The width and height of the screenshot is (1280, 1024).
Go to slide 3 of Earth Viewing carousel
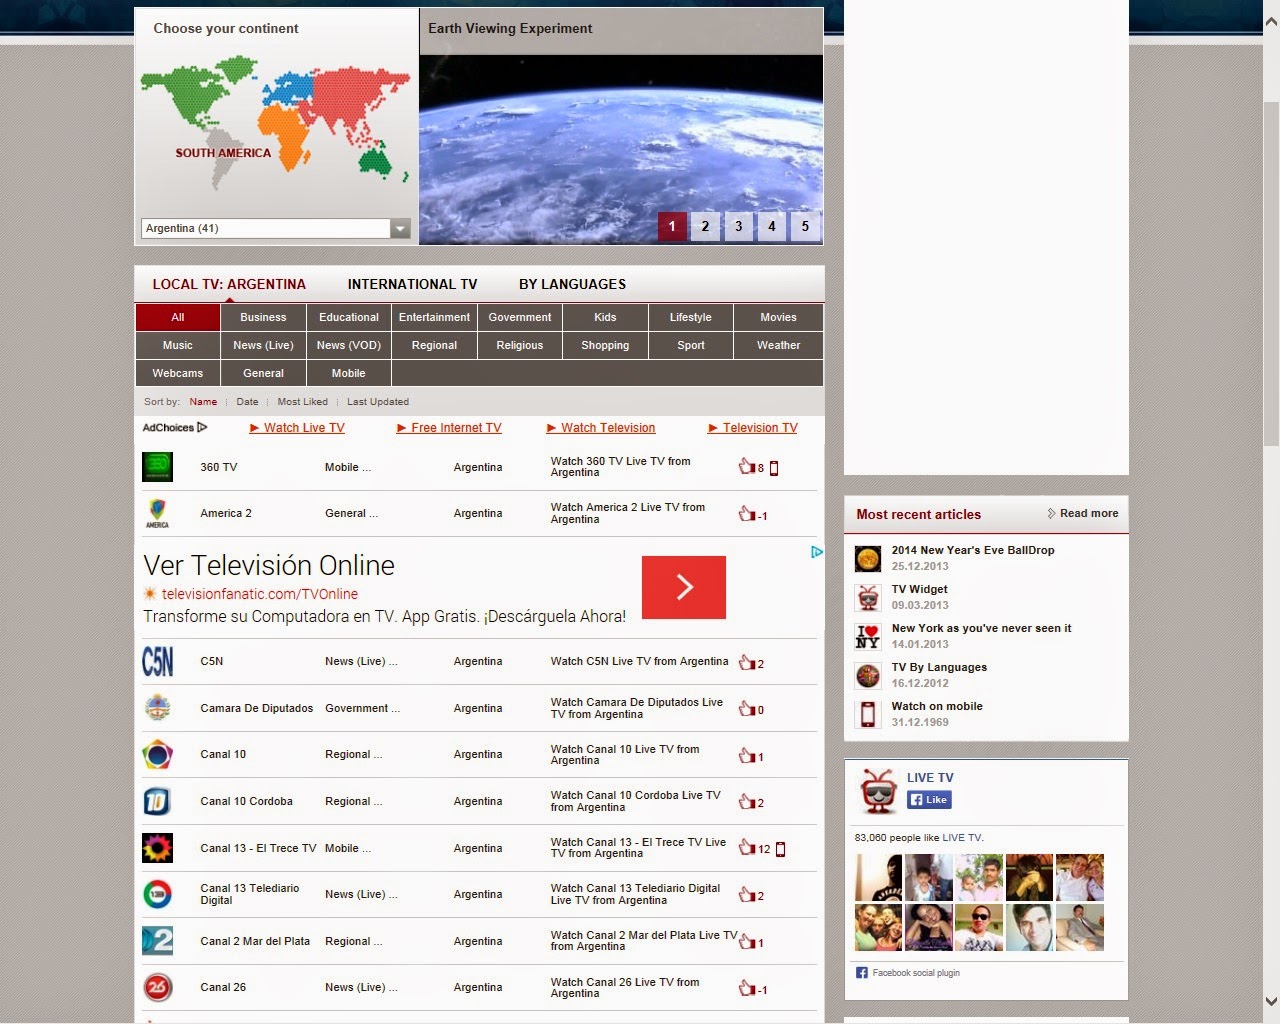pyautogui.click(x=738, y=226)
